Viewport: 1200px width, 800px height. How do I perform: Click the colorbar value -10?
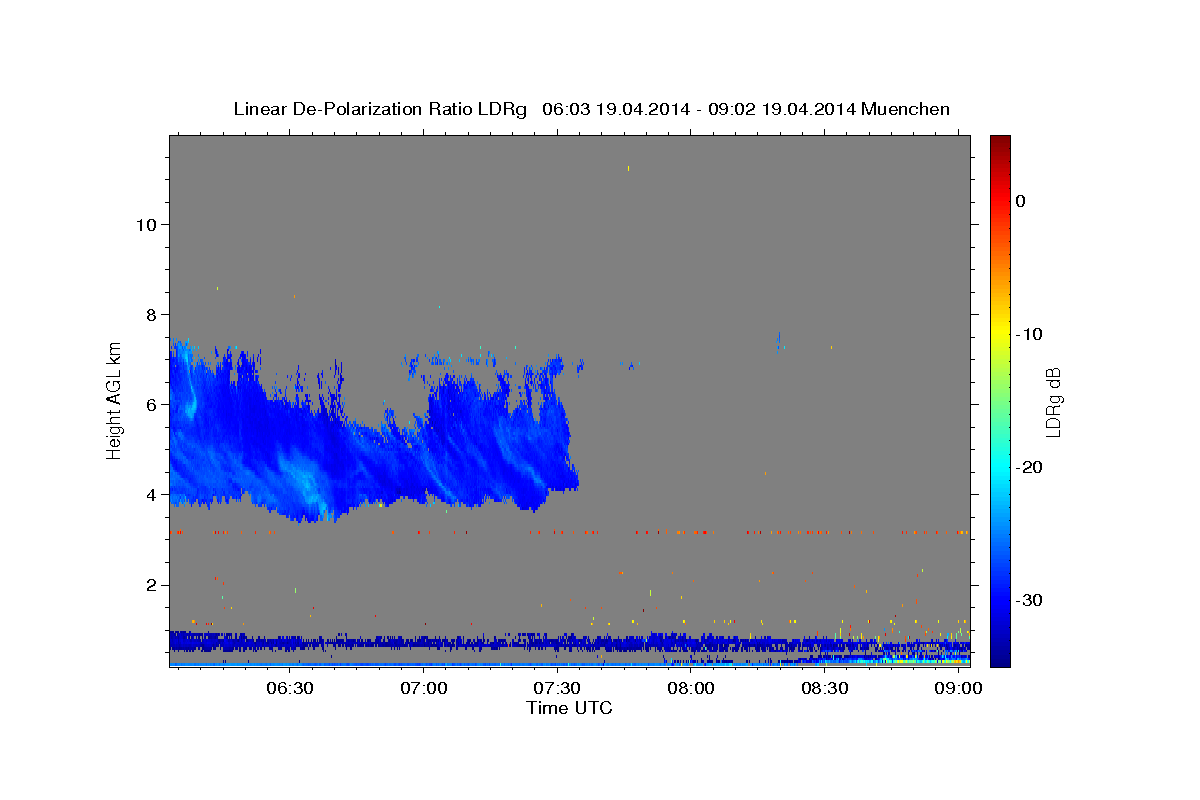(1030, 334)
